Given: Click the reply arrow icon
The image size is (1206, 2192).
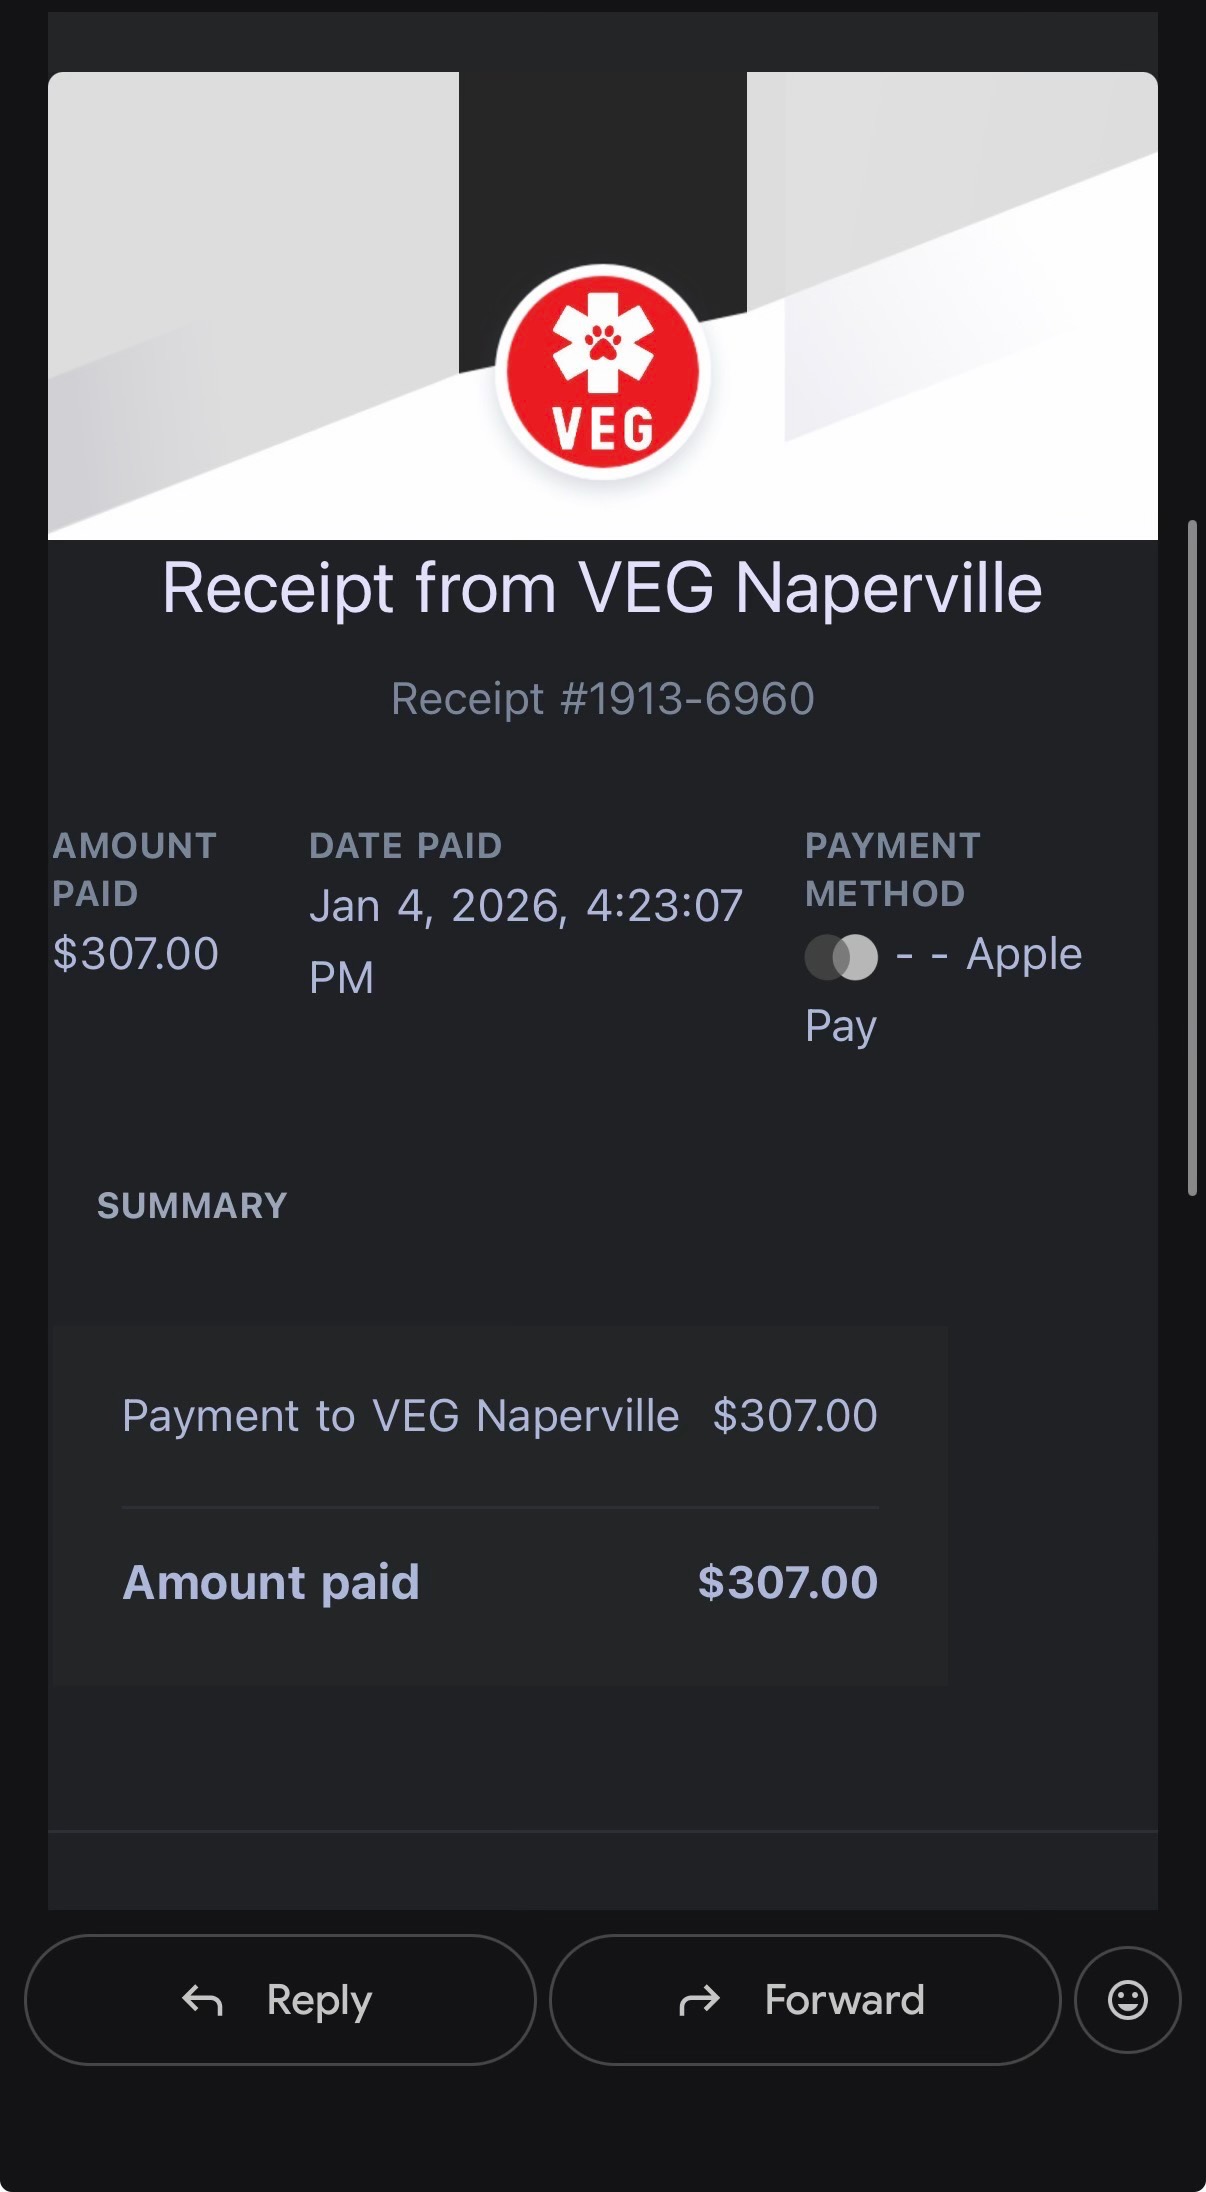Looking at the screenshot, I should point(202,2000).
